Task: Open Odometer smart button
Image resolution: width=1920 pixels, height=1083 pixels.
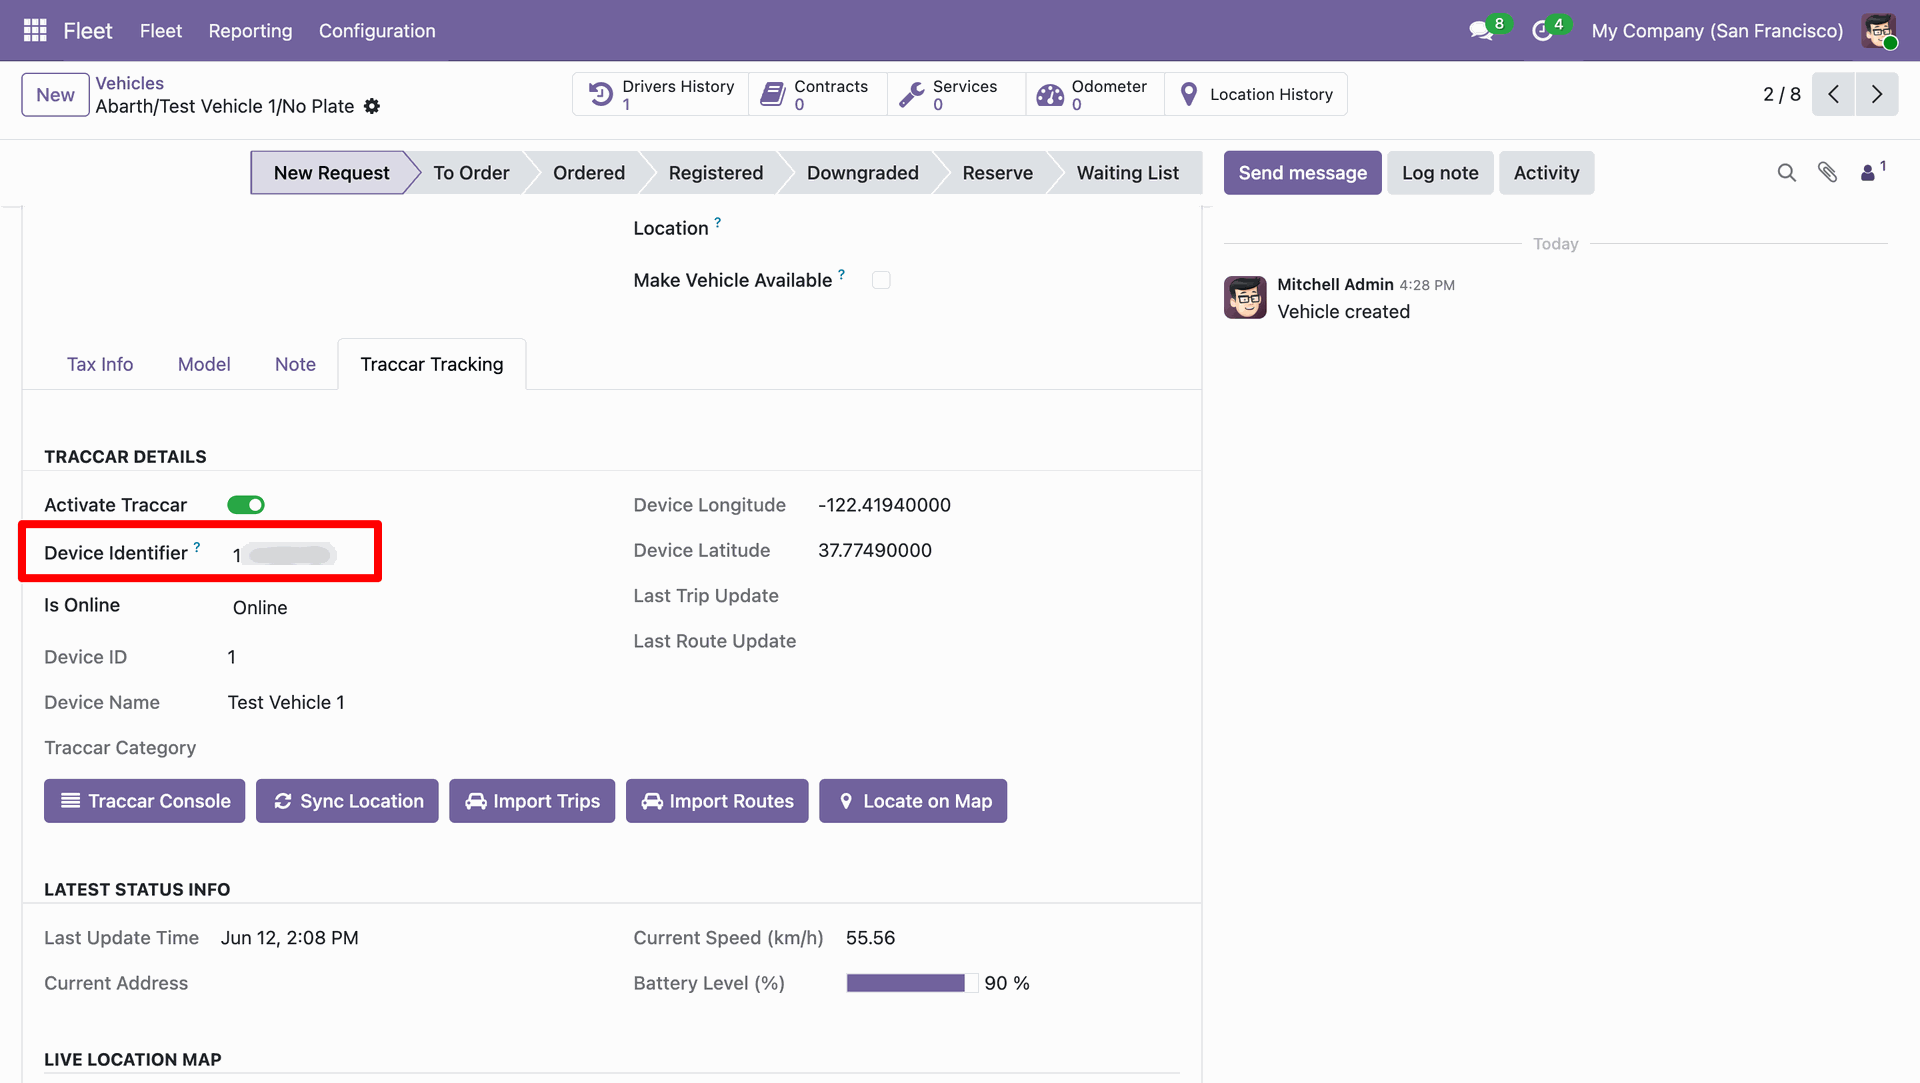Action: point(1095,94)
